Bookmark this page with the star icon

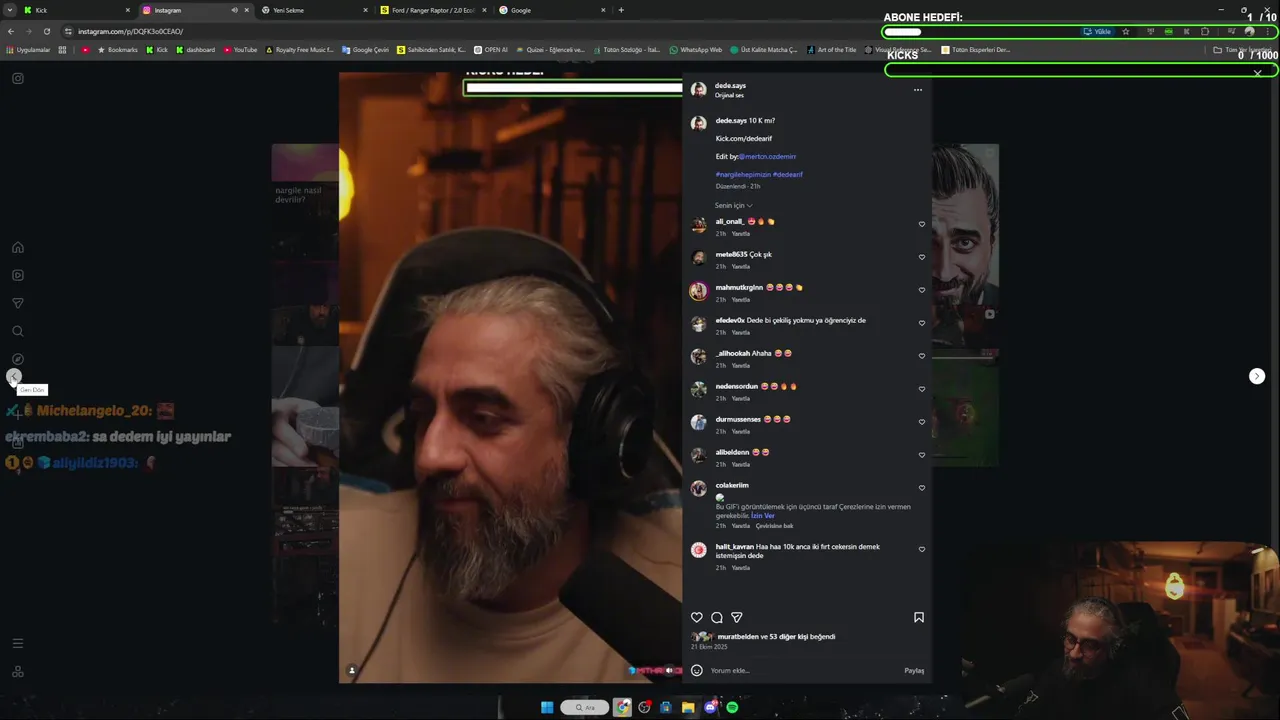1126,31
